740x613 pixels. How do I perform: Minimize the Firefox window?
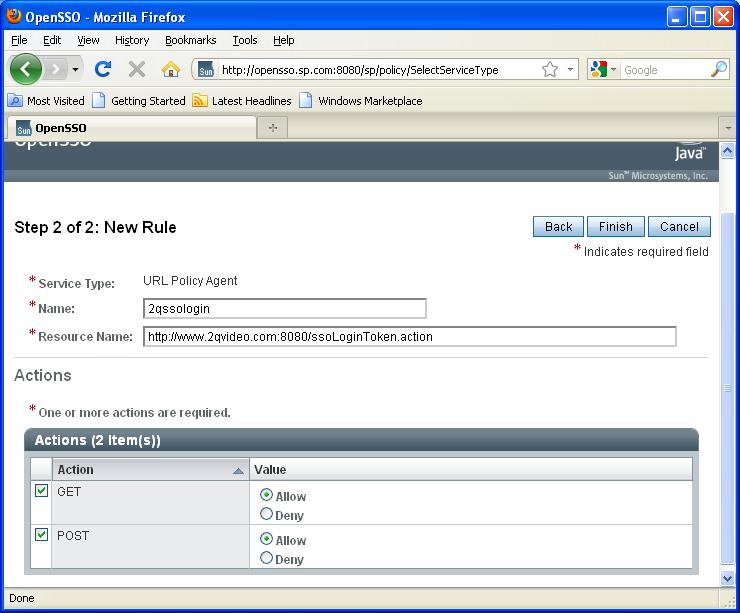677,17
